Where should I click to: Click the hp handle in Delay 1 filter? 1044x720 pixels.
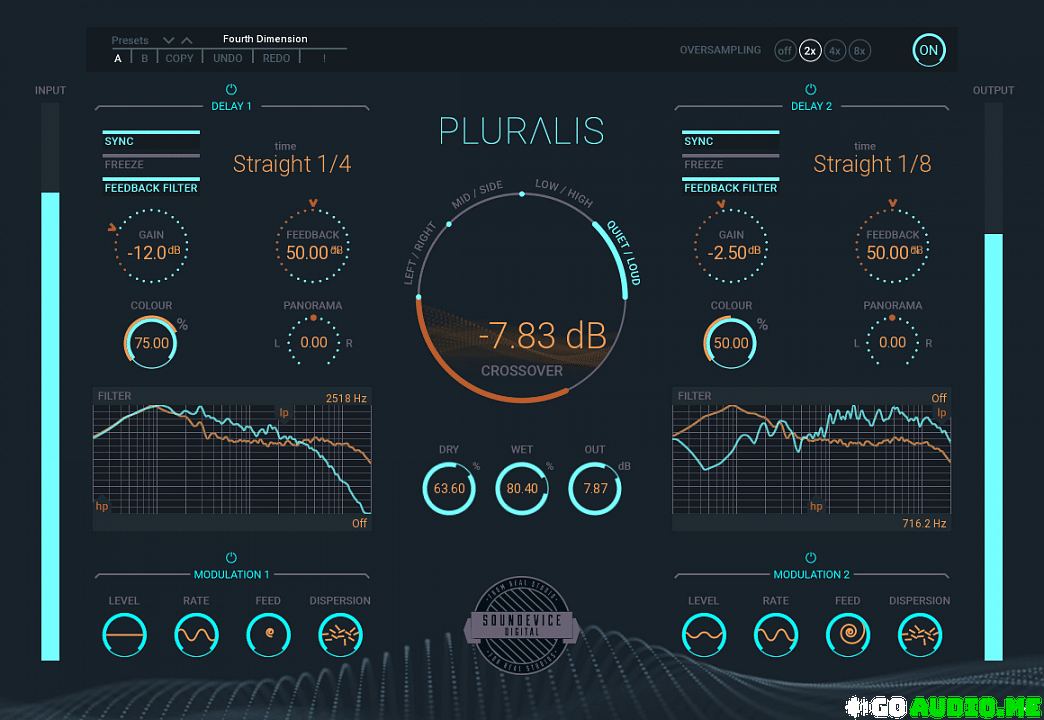coord(102,506)
